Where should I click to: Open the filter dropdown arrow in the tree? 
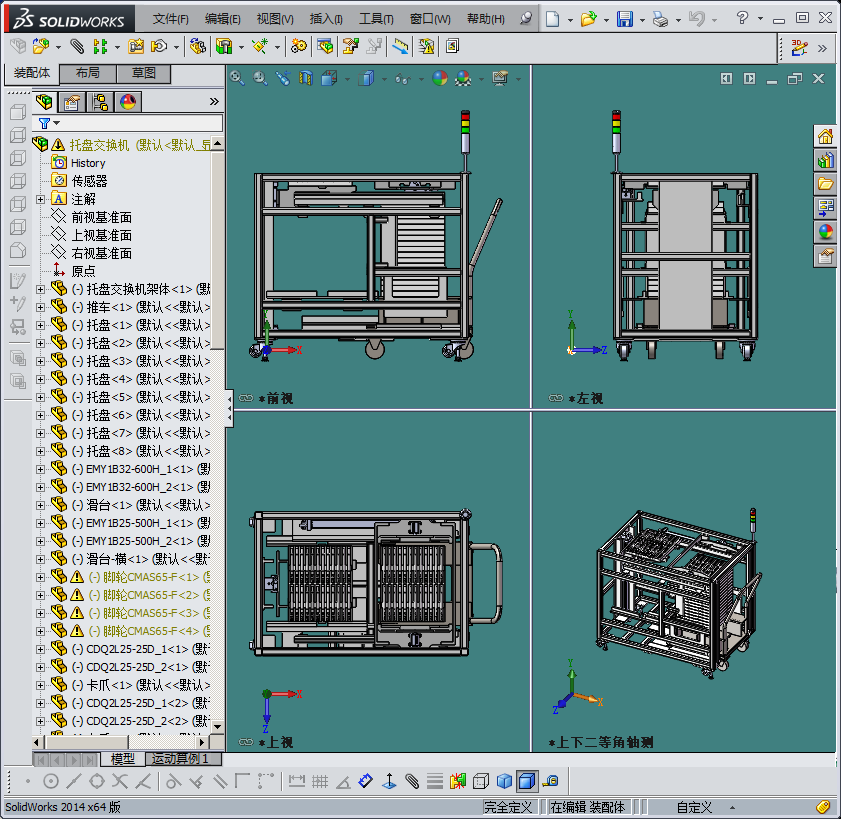coord(56,123)
